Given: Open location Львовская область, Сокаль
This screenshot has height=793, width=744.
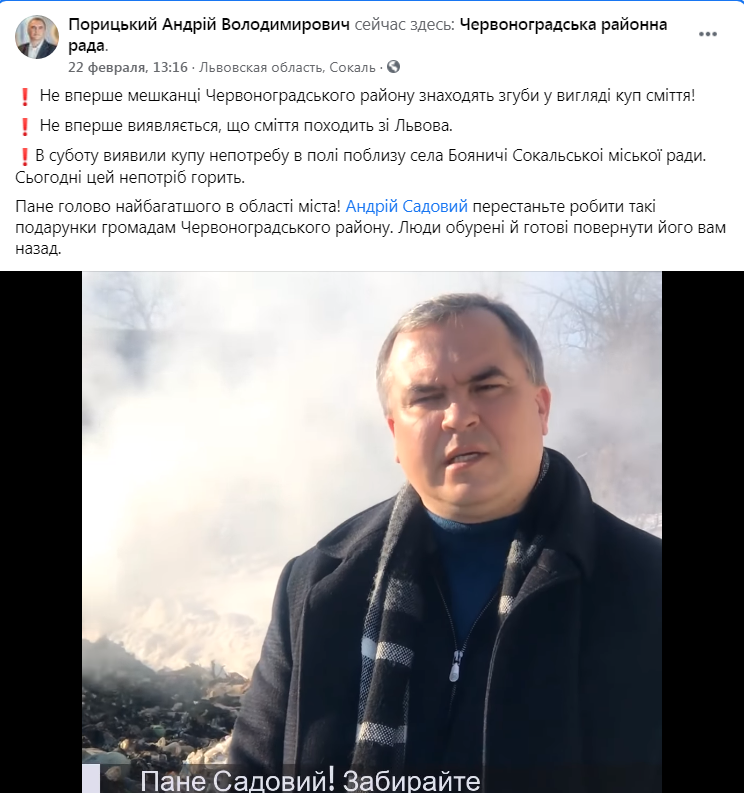Looking at the screenshot, I should [x=287, y=67].
